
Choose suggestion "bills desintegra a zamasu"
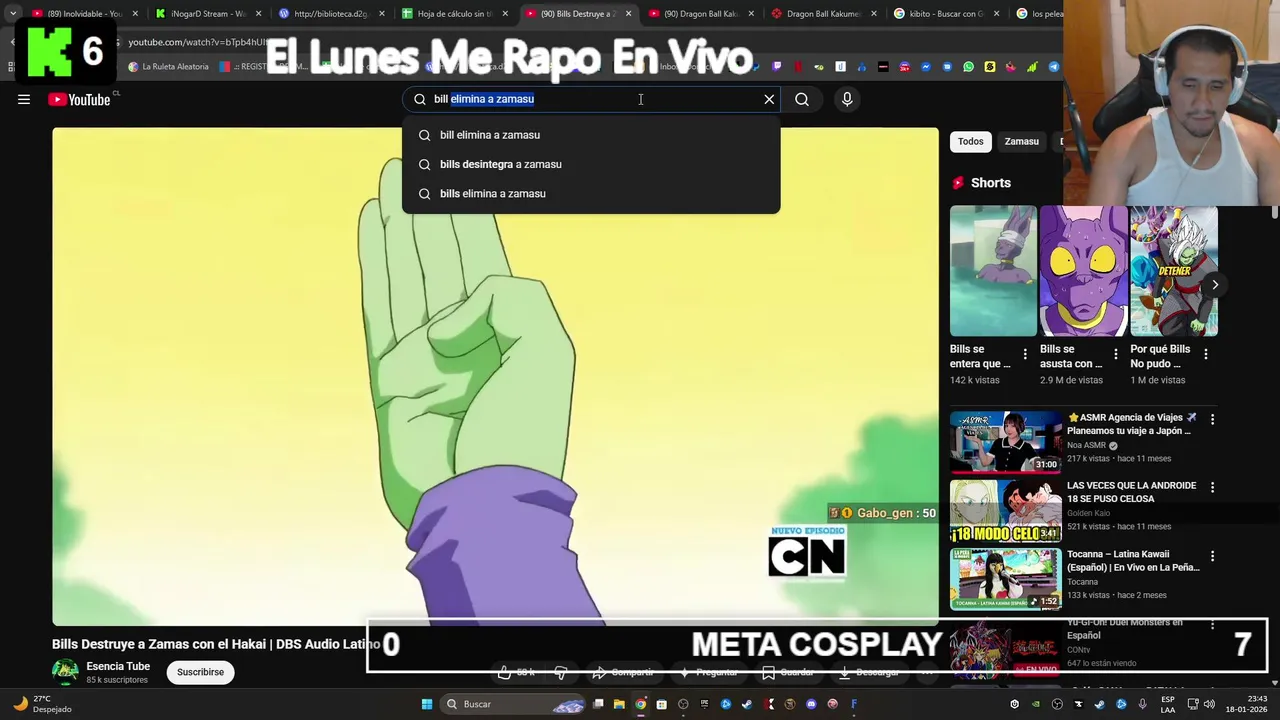(x=591, y=164)
